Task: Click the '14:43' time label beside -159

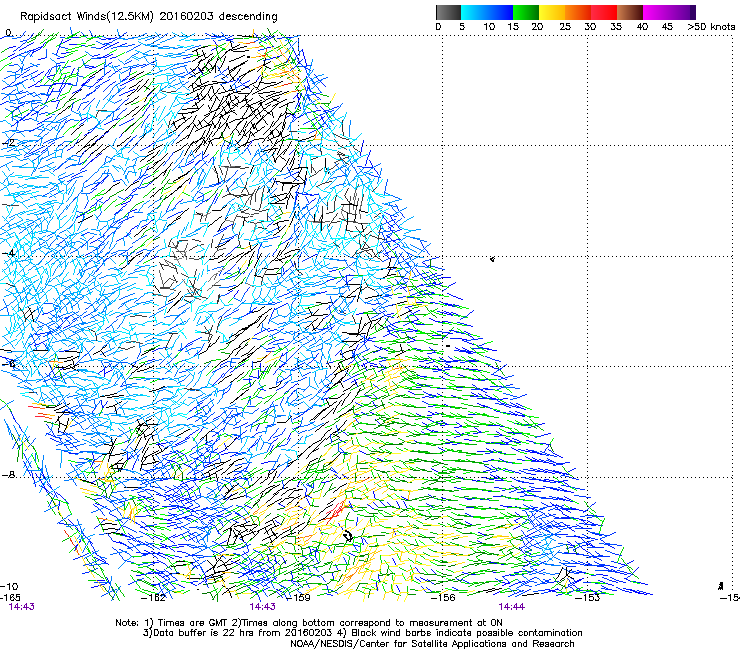Action: 262,607
